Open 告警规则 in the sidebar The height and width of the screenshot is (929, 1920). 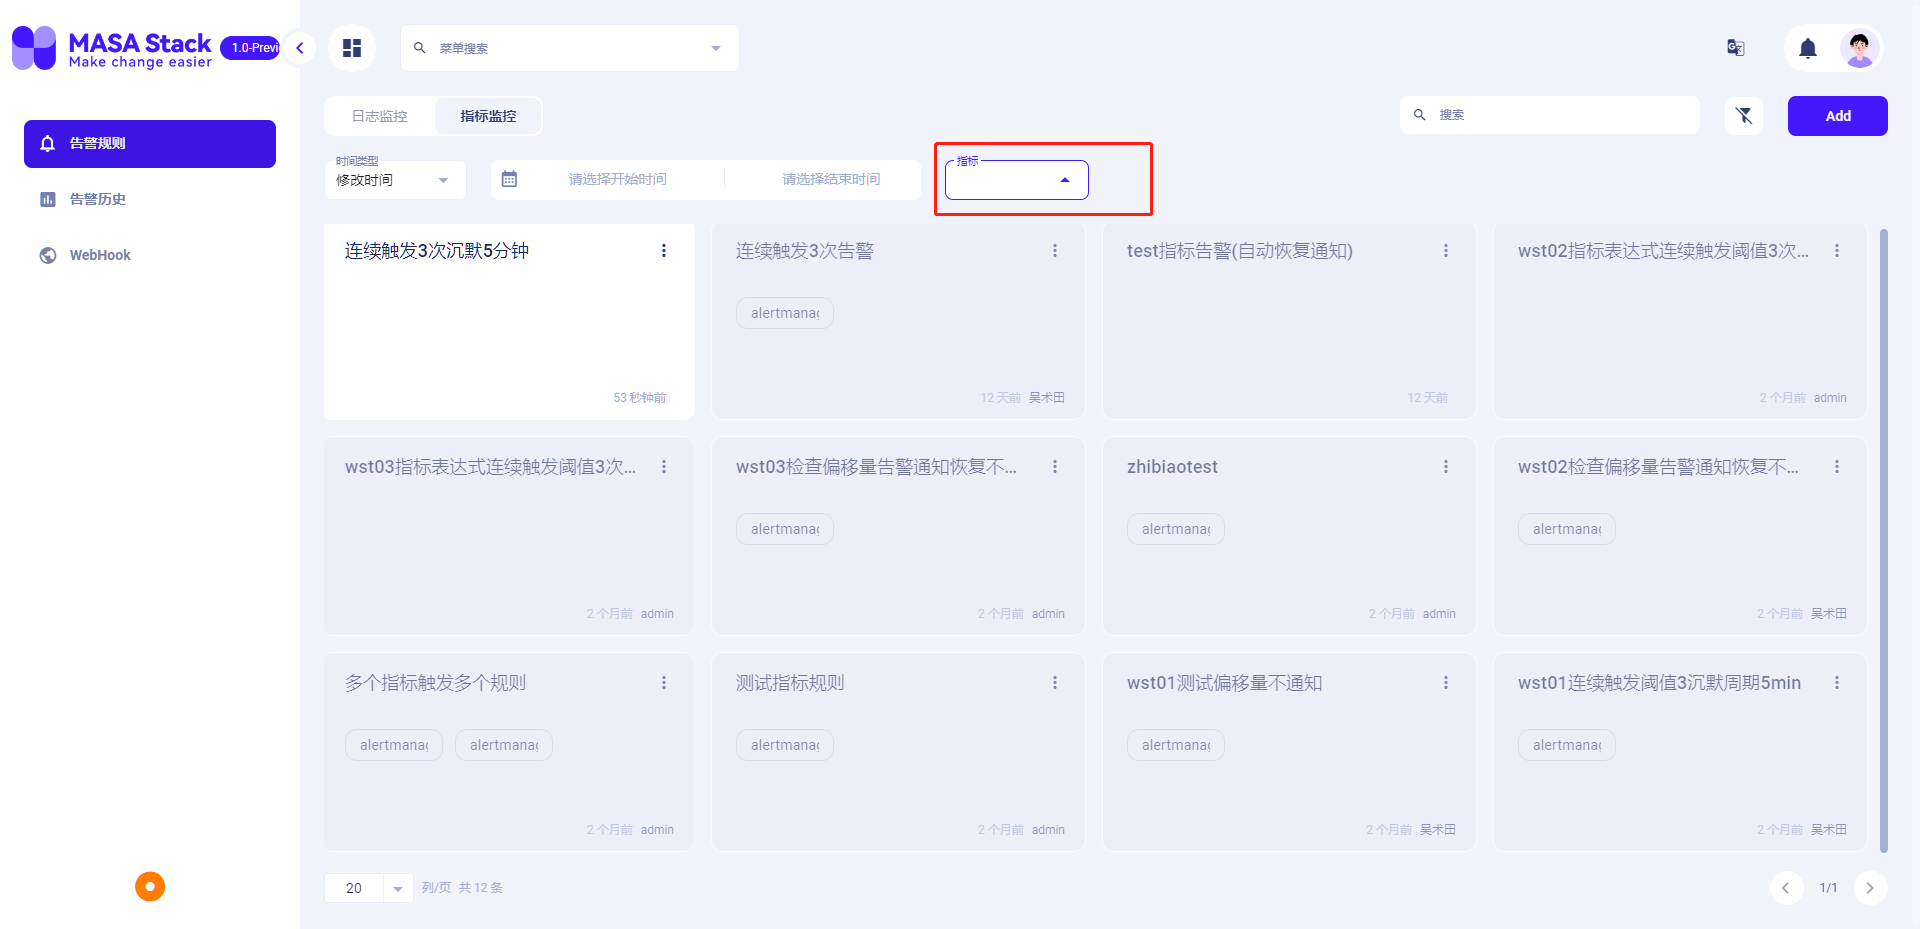[150, 144]
